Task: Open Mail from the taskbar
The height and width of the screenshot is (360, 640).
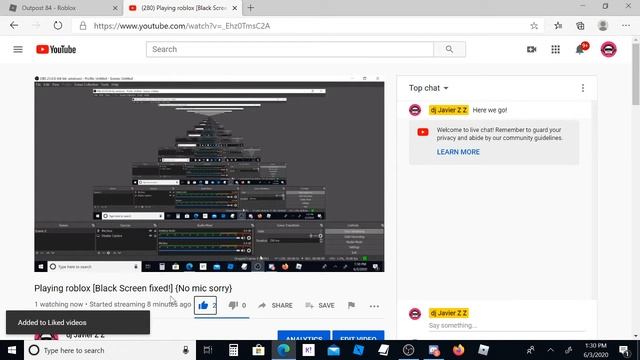Action: [x=333, y=350]
